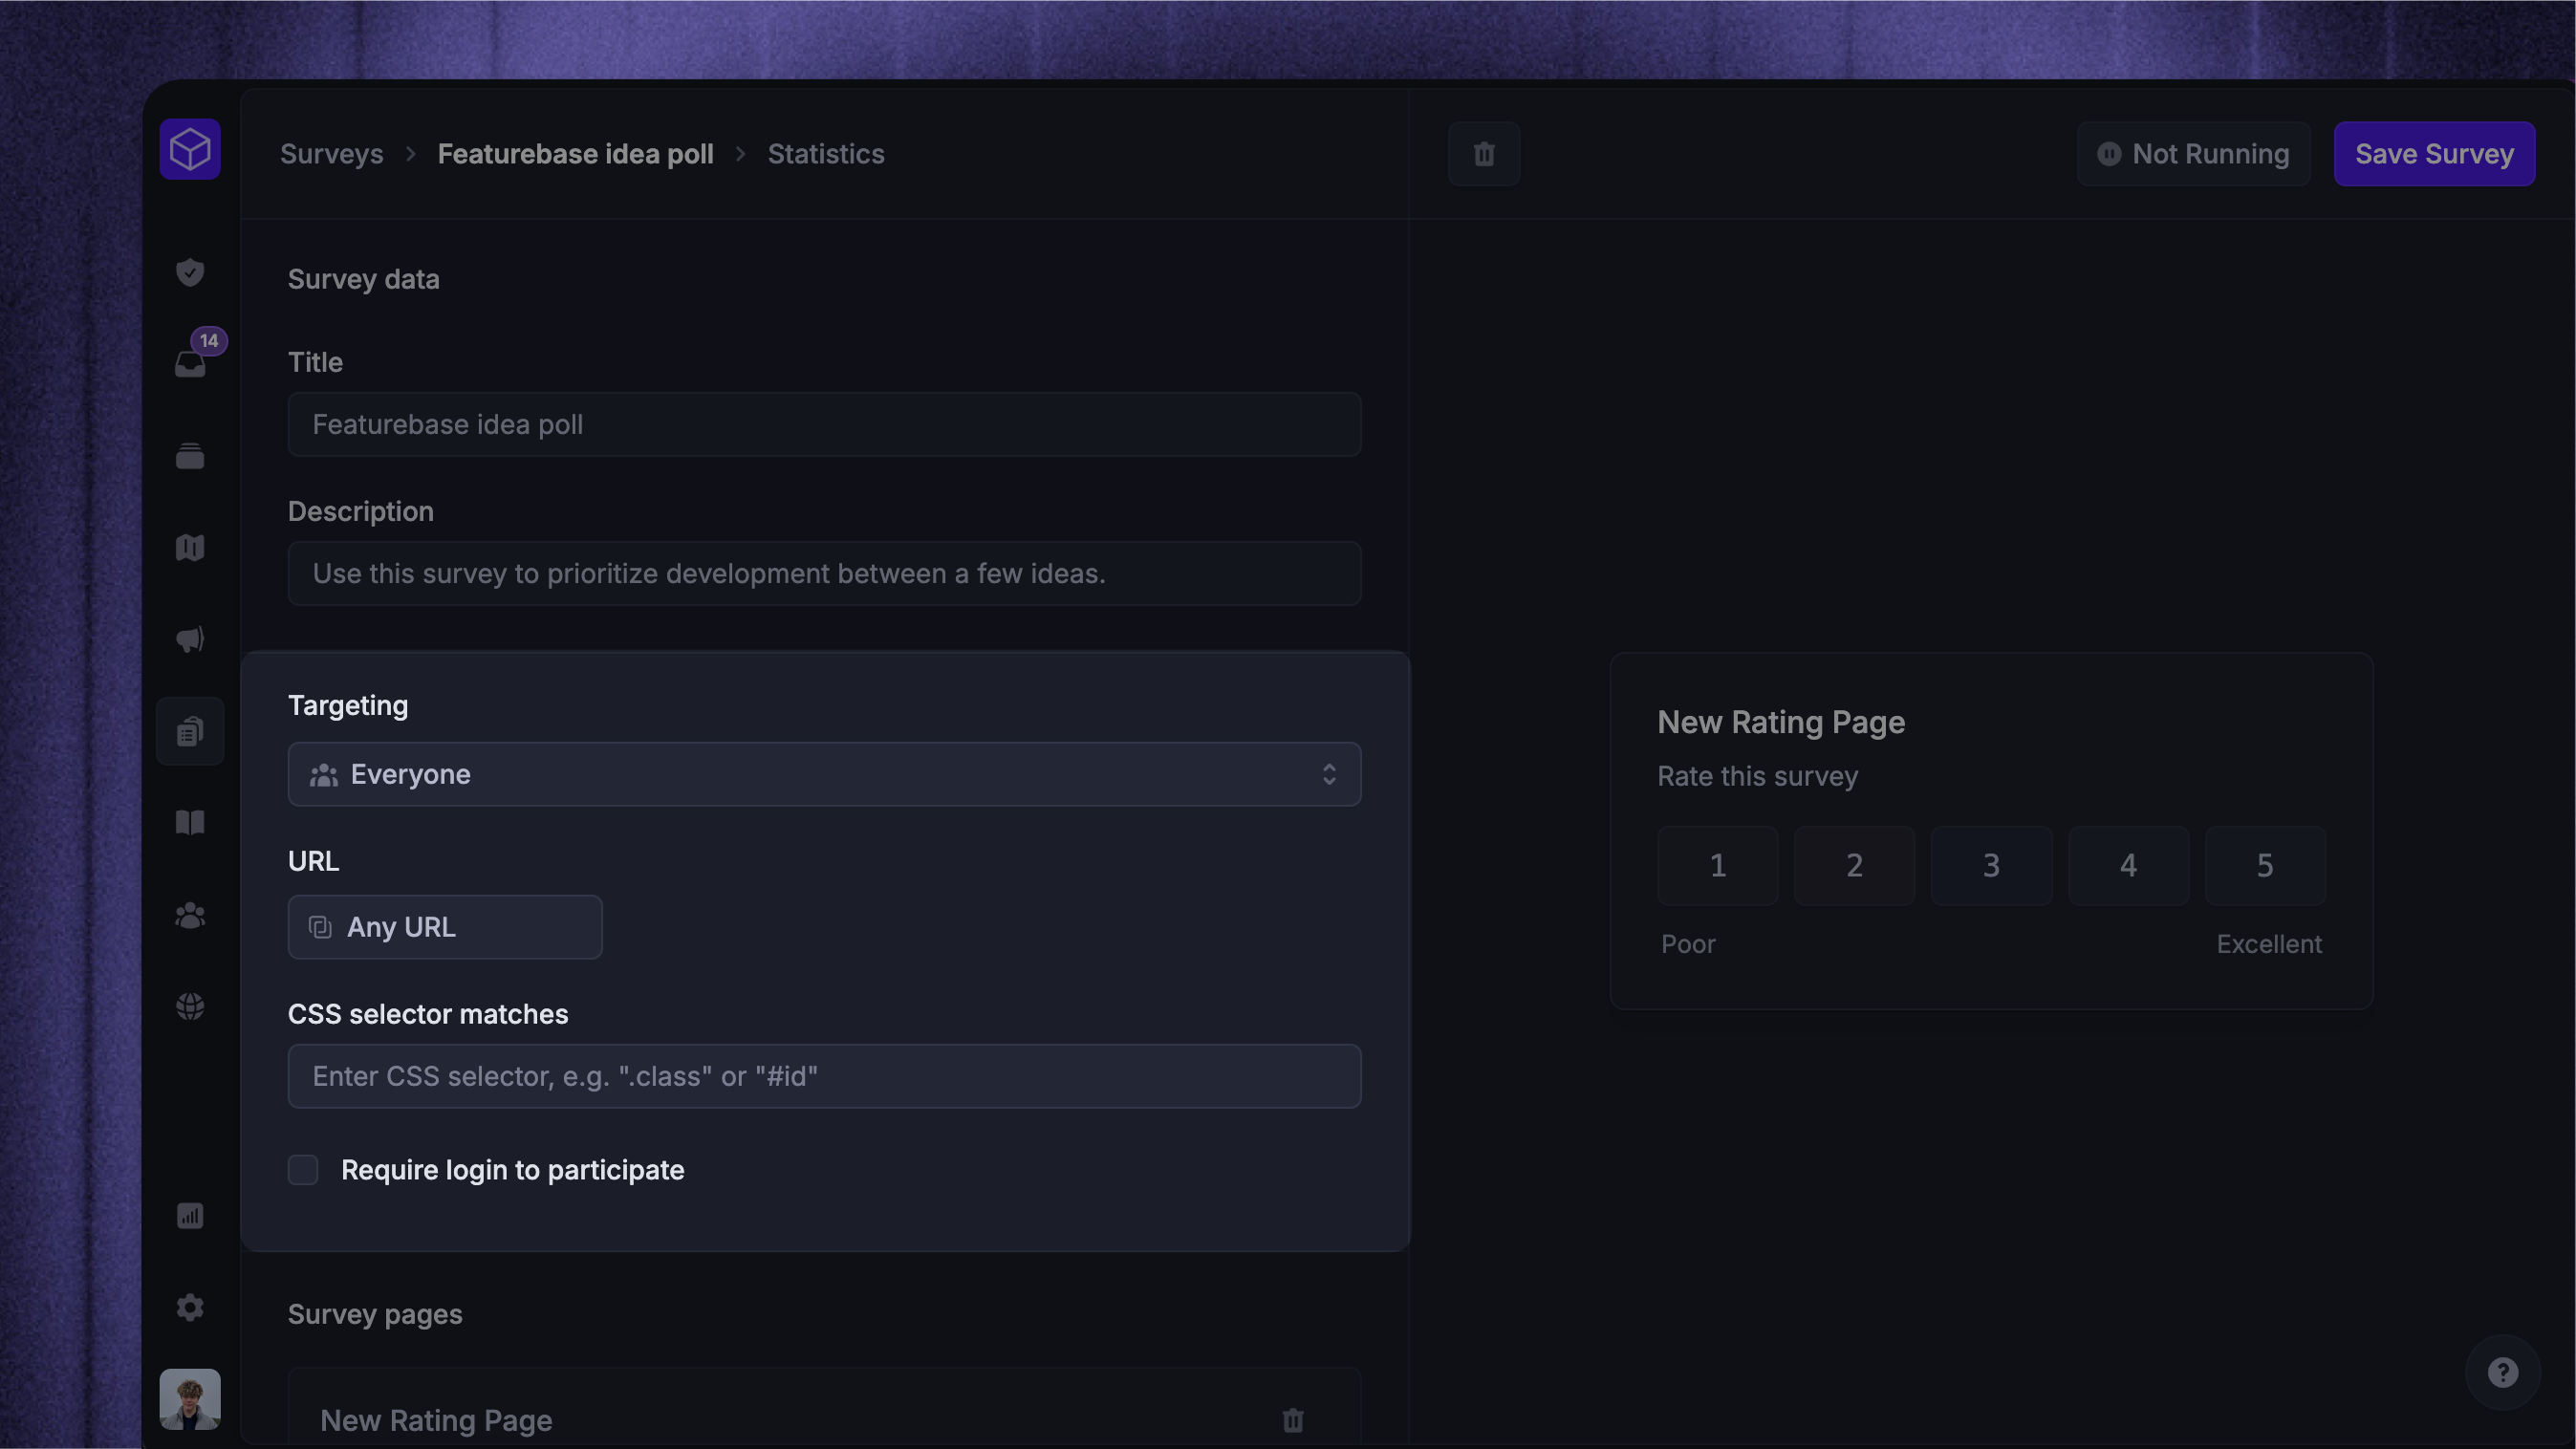
Task: Click the Surveys breadcrumb link
Action: [332, 154]
